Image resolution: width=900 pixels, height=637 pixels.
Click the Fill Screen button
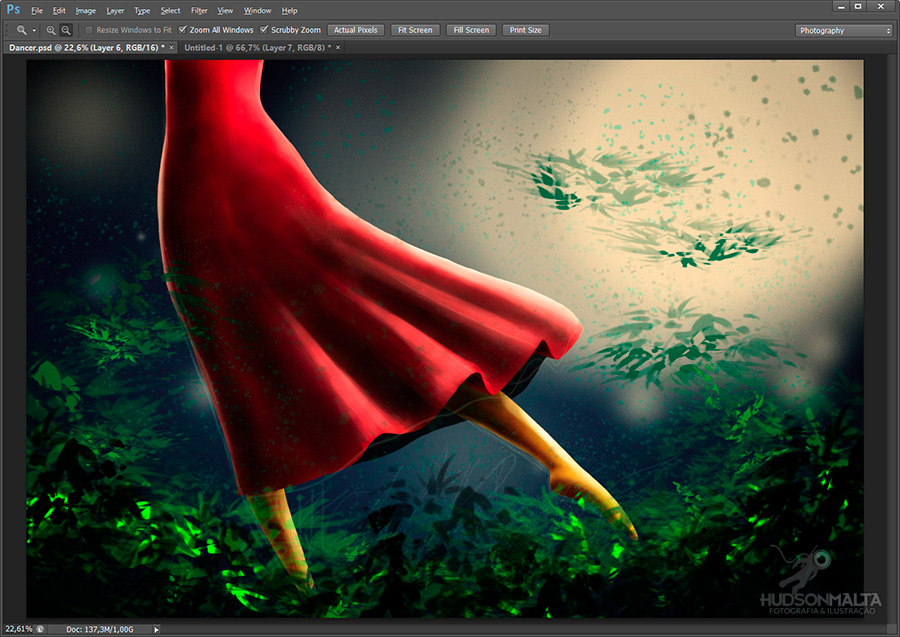[471, 30]
